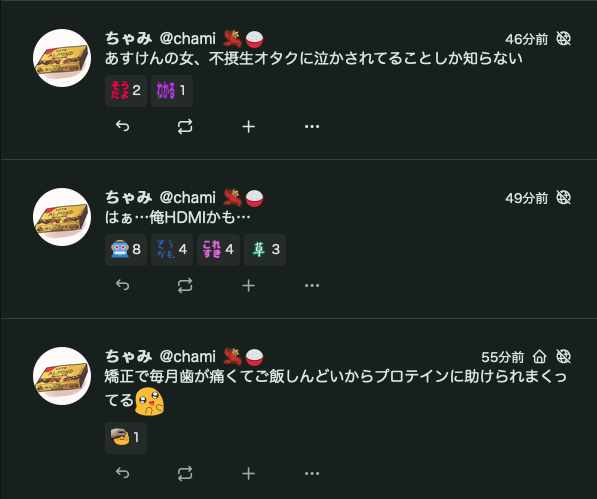Add reaction to the HDMI post

tap(249, 285)
